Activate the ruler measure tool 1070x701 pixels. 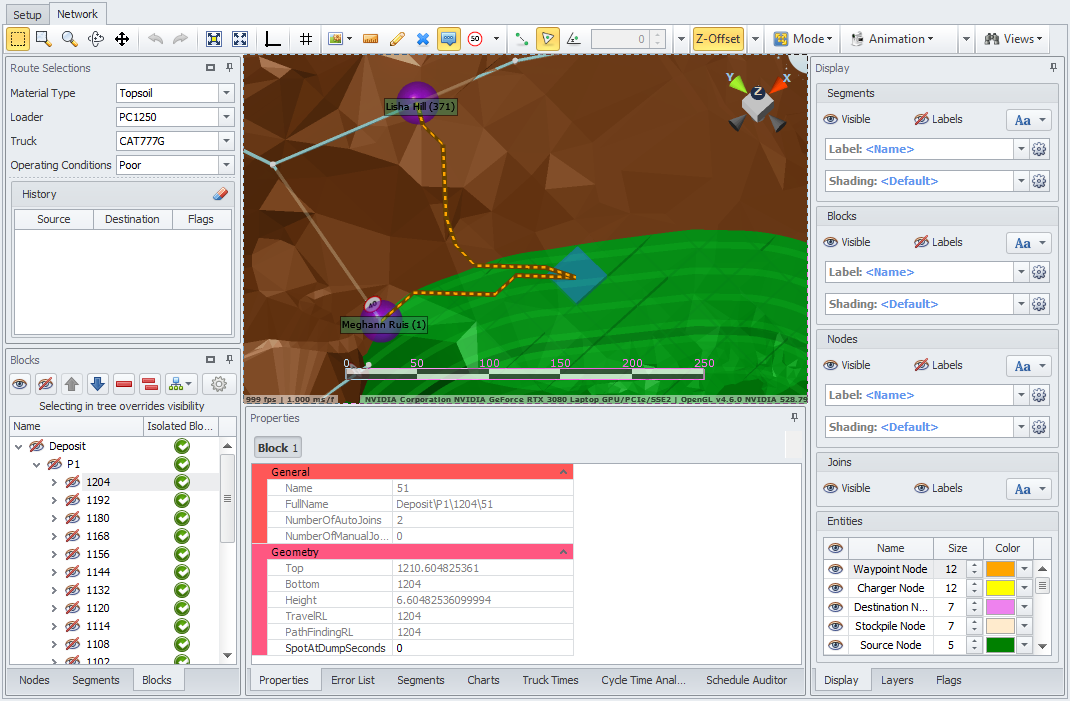(x=370, y=39)
